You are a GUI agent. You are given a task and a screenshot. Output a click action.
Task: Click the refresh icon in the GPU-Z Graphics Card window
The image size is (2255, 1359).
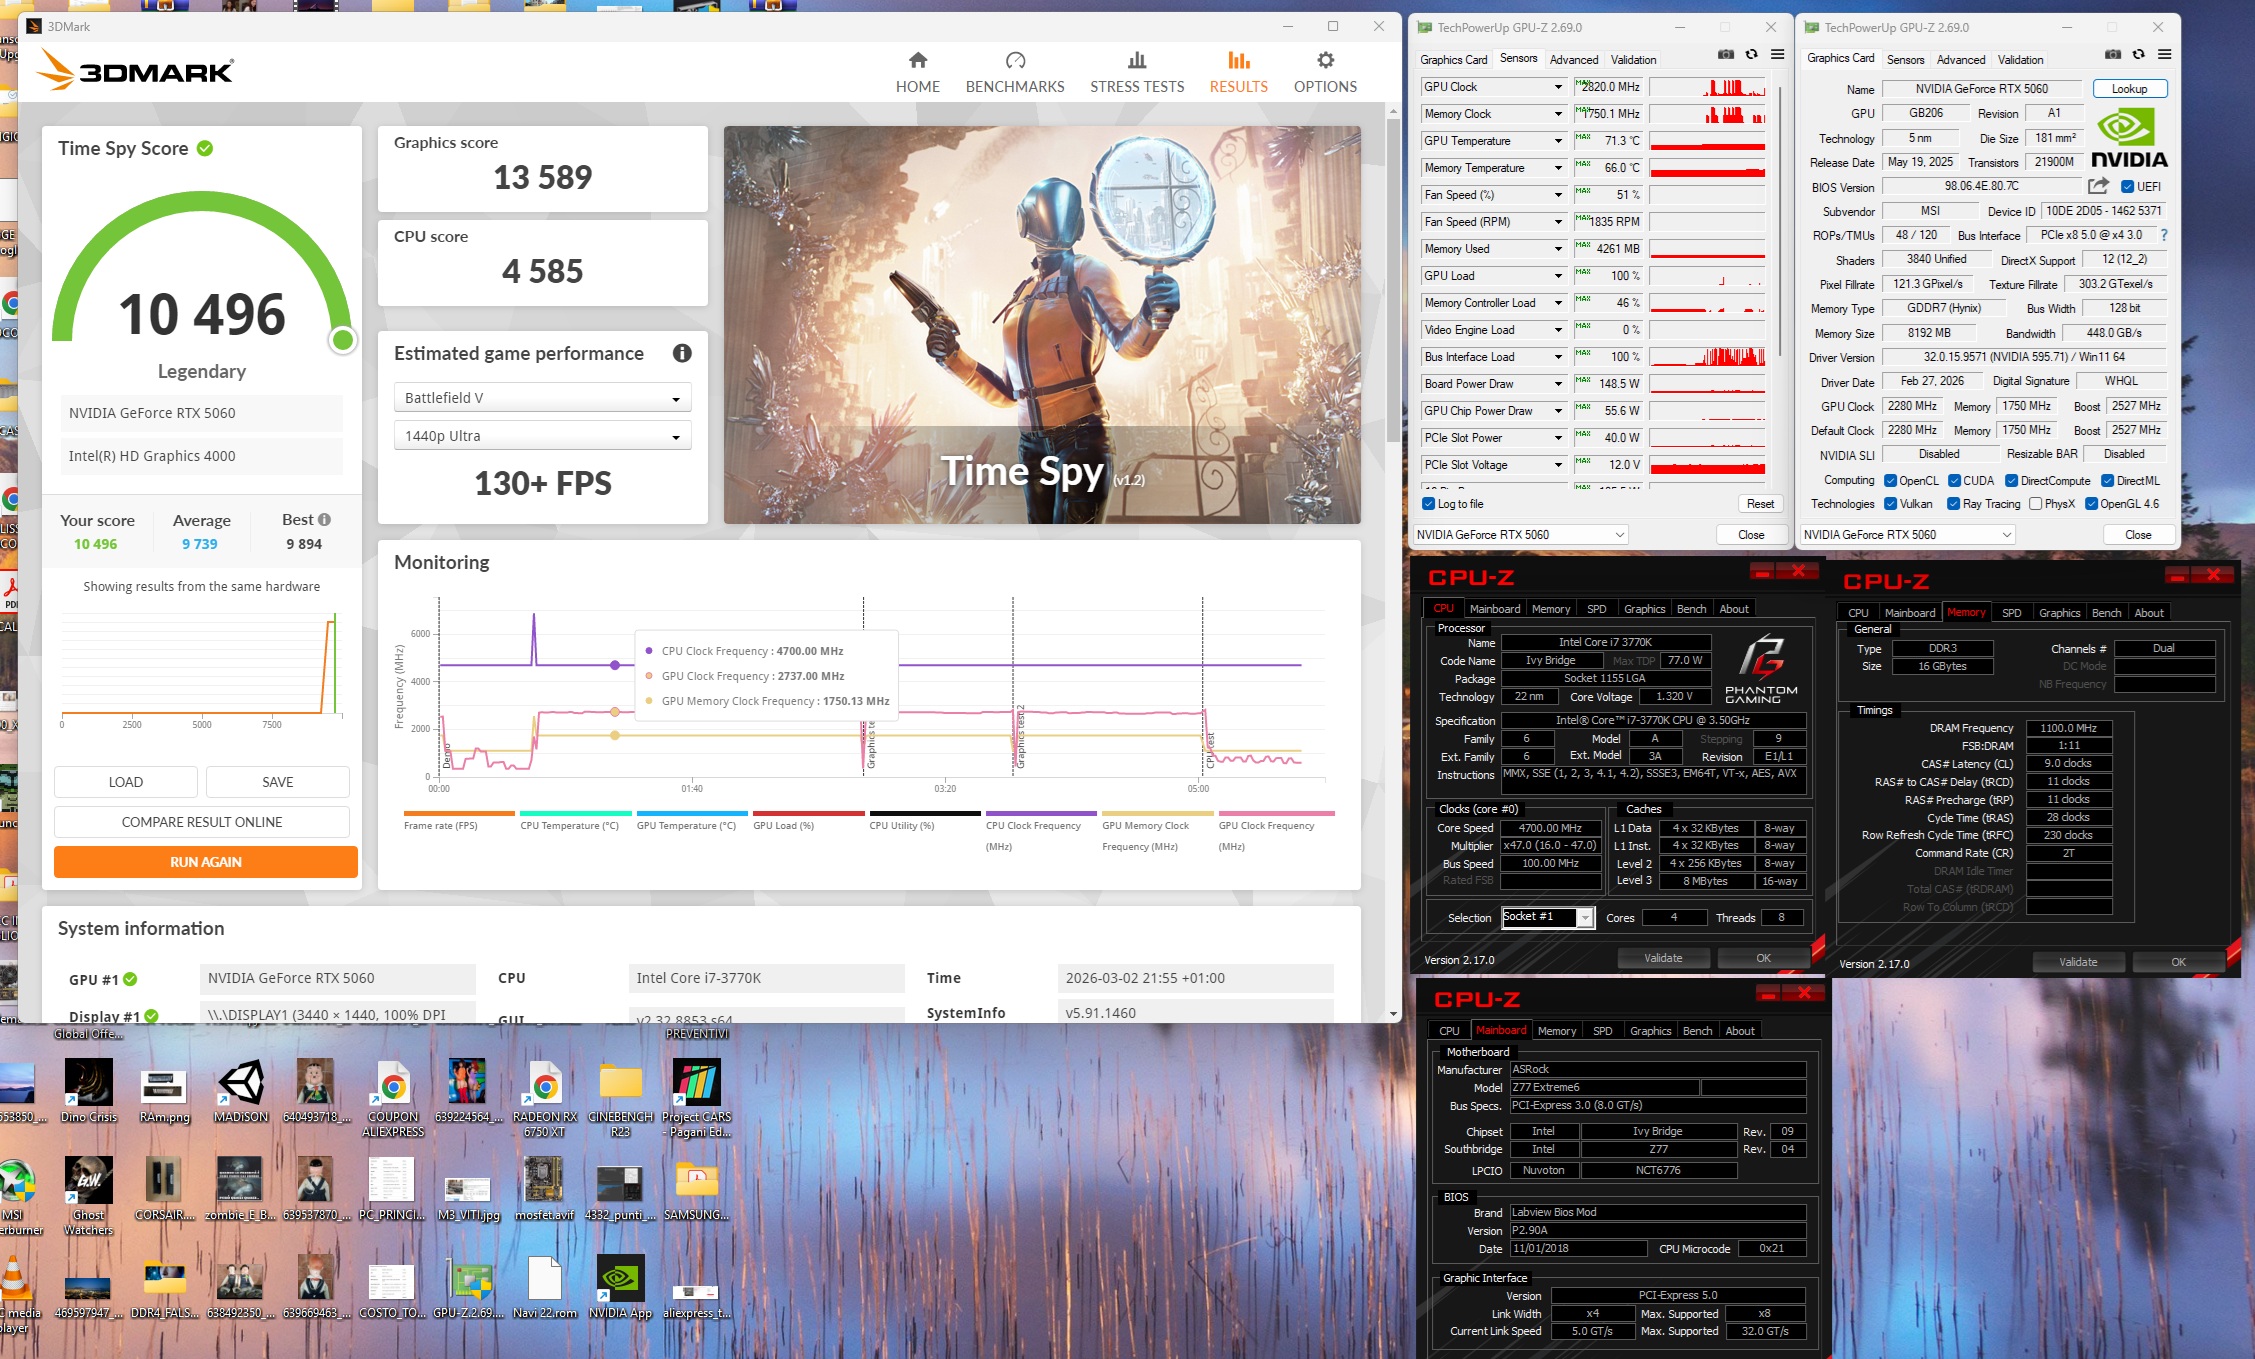point(2138,55)
